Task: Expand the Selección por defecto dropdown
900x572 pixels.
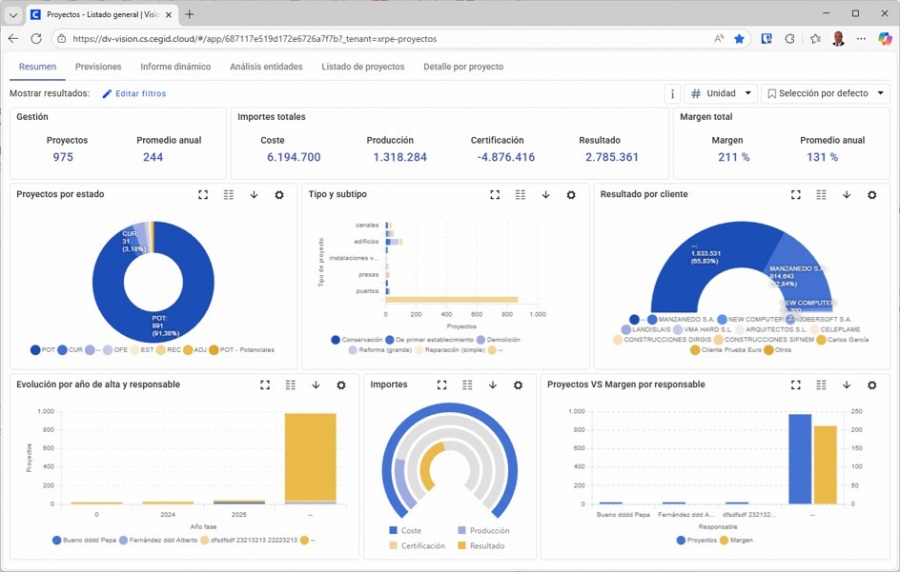Action: coord(825,93)
